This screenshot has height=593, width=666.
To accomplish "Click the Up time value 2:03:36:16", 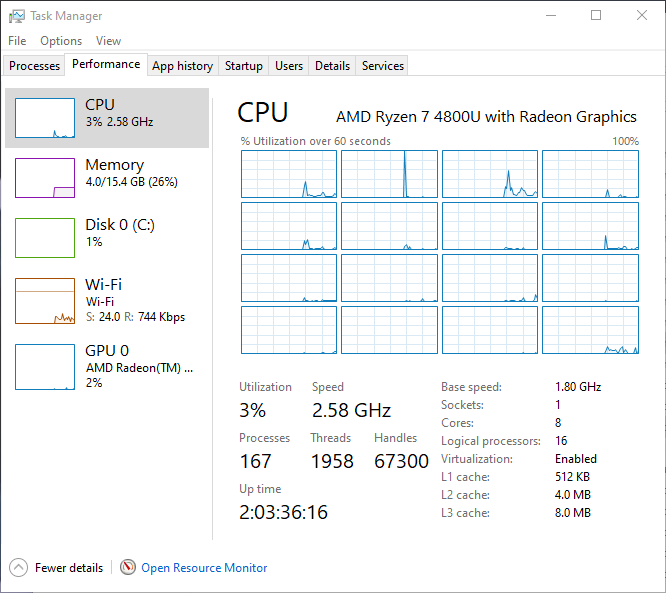I will coord(283,512).
